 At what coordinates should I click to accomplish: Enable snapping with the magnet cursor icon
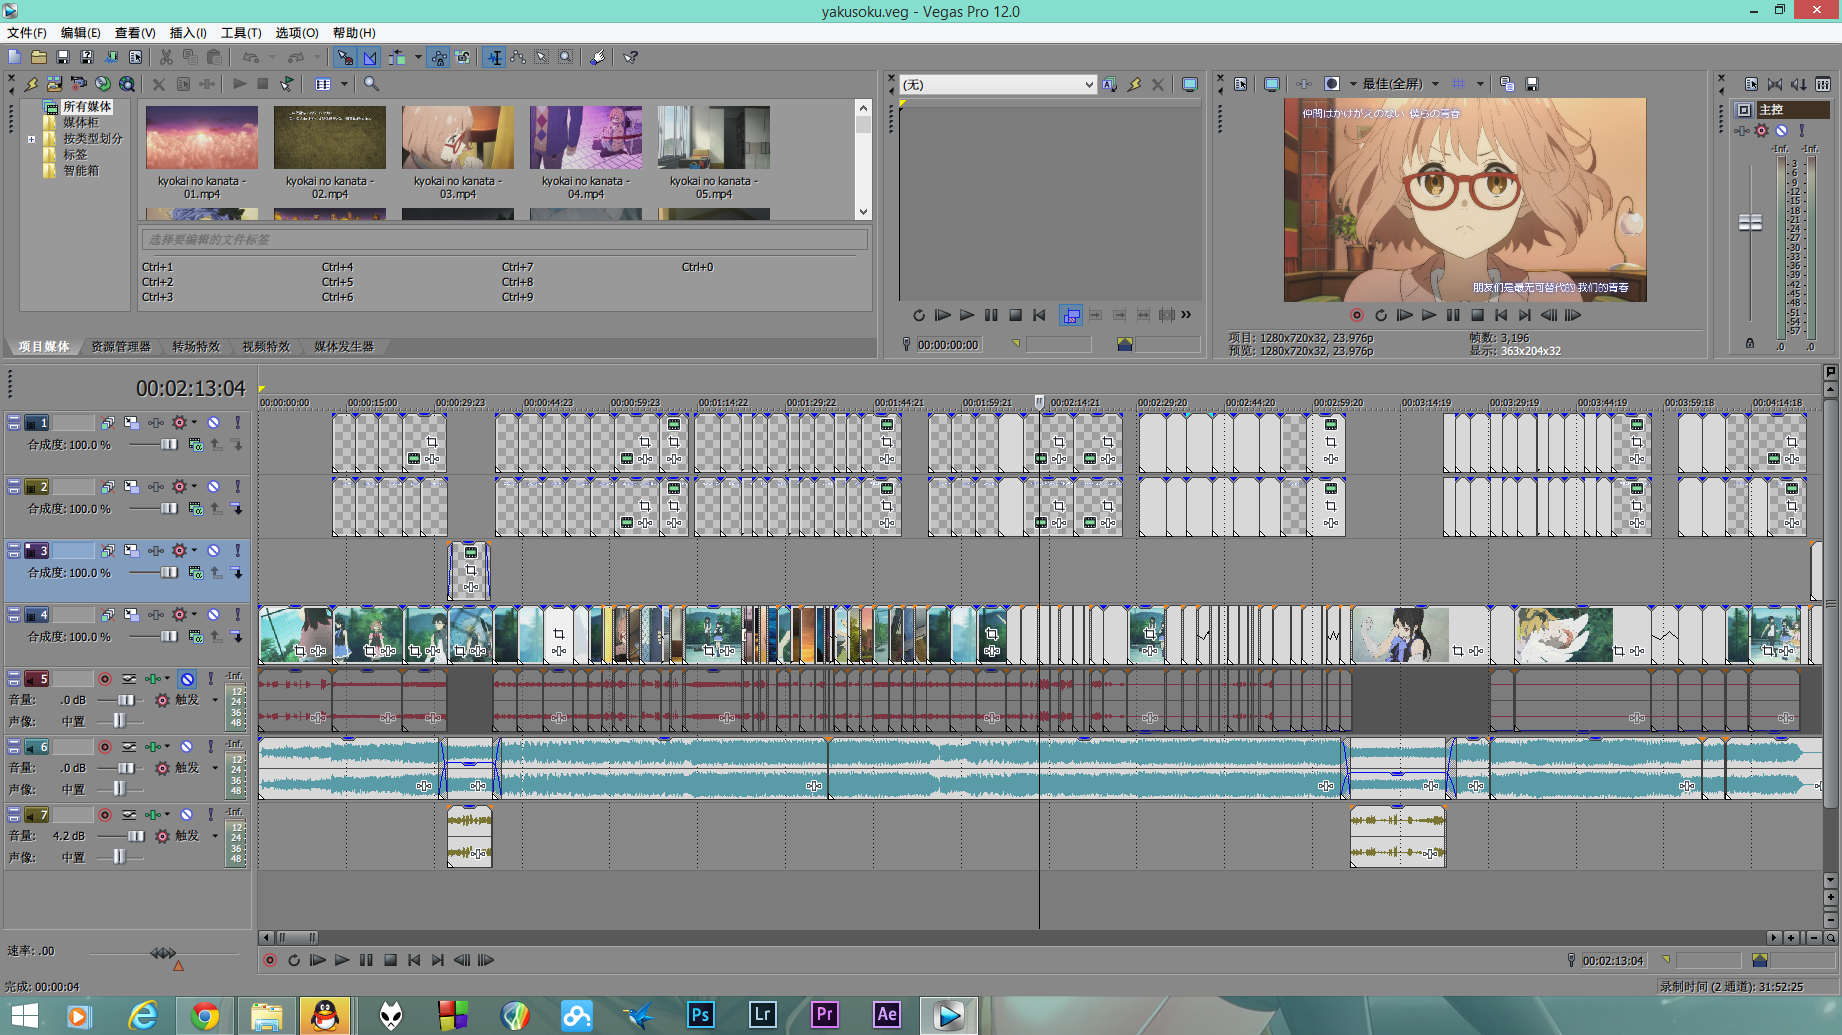(345, 57)
